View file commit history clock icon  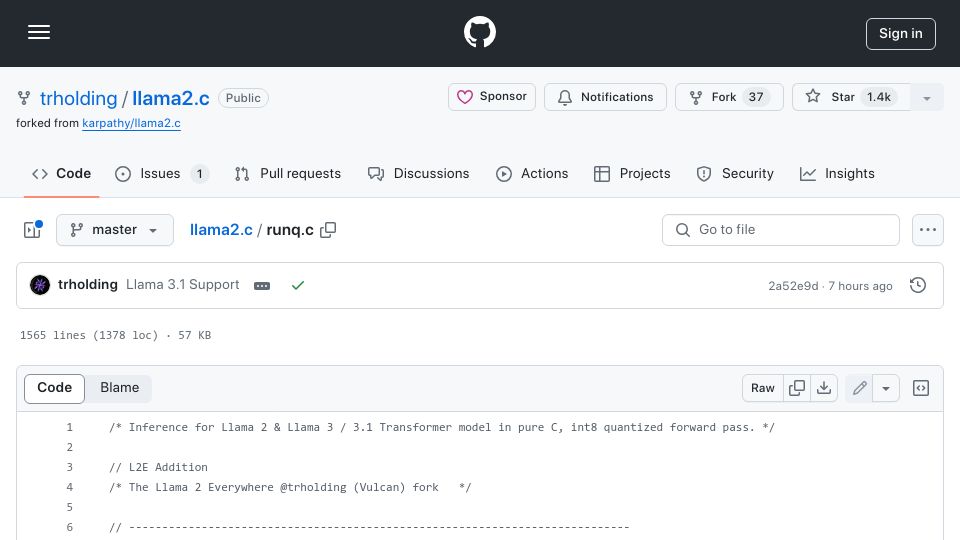(917, 285)
